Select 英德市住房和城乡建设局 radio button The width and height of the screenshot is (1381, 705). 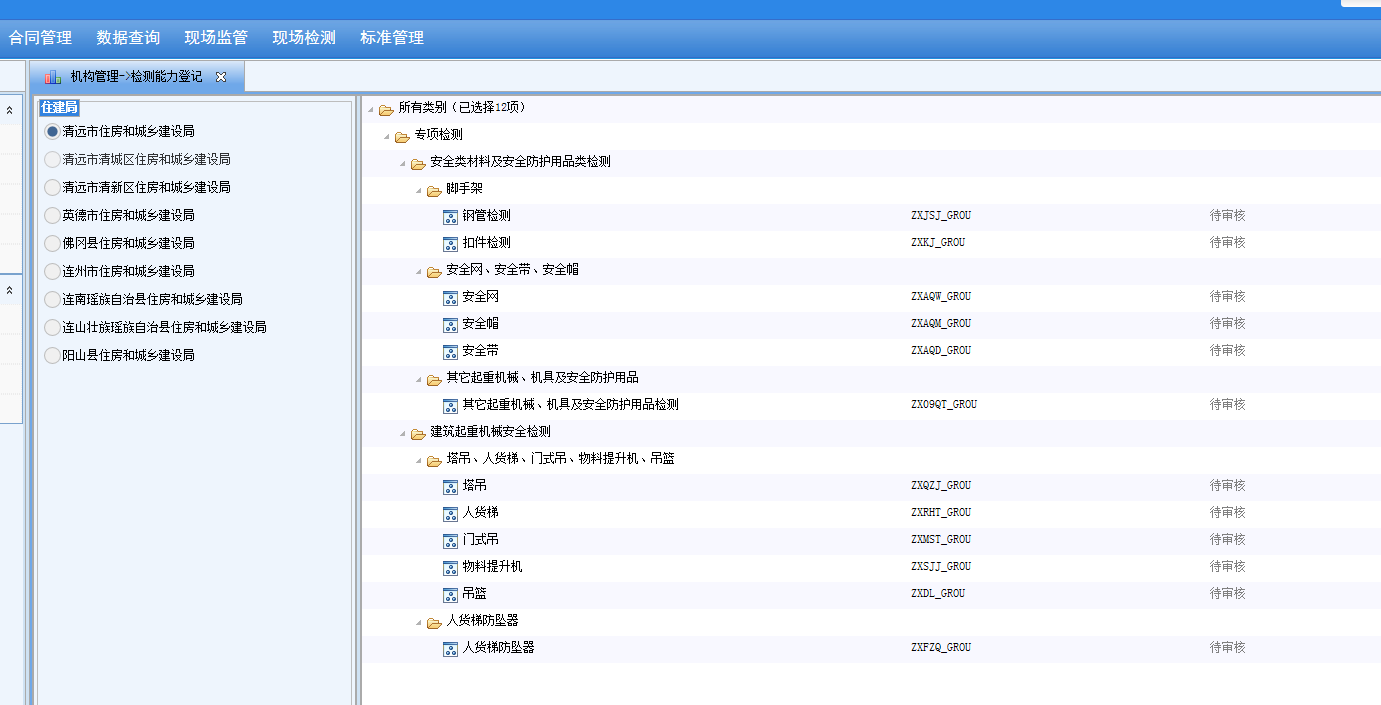point(53,215)
